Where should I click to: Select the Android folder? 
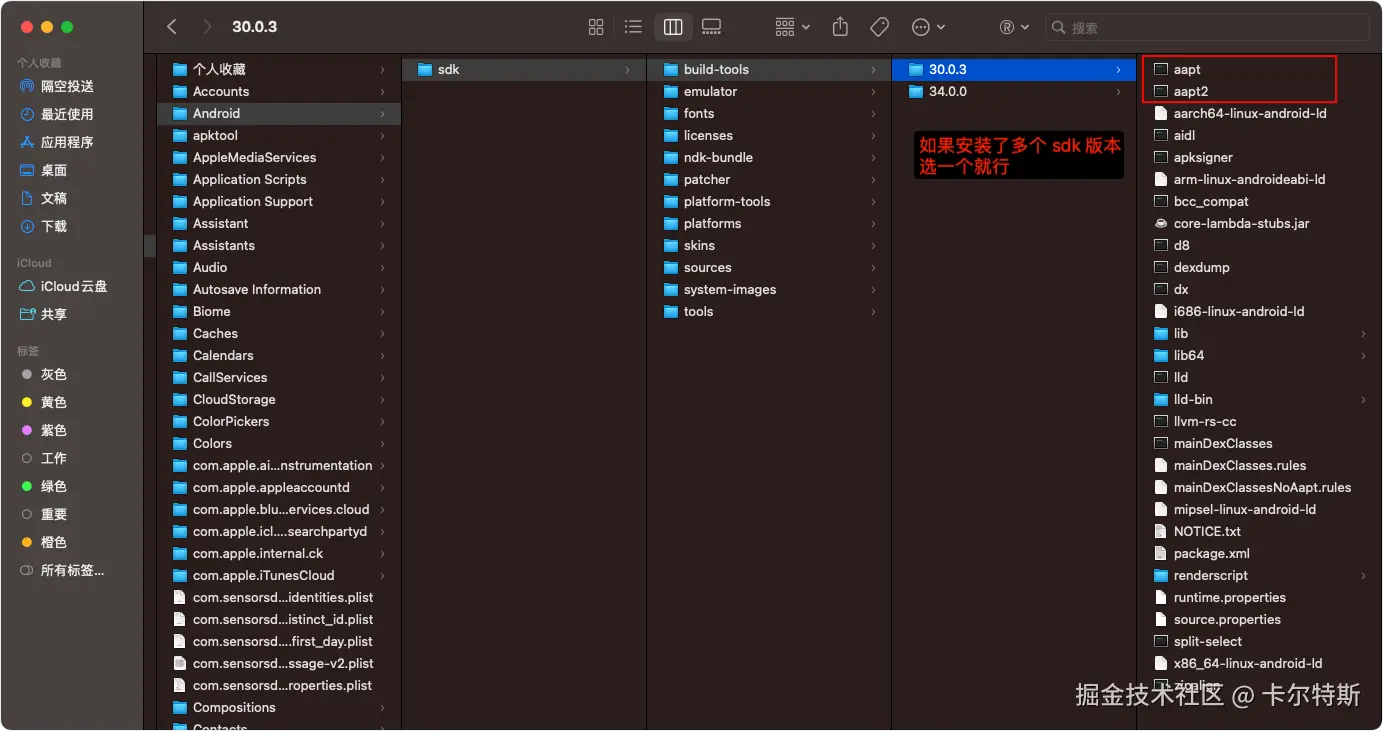coord(278,113)
